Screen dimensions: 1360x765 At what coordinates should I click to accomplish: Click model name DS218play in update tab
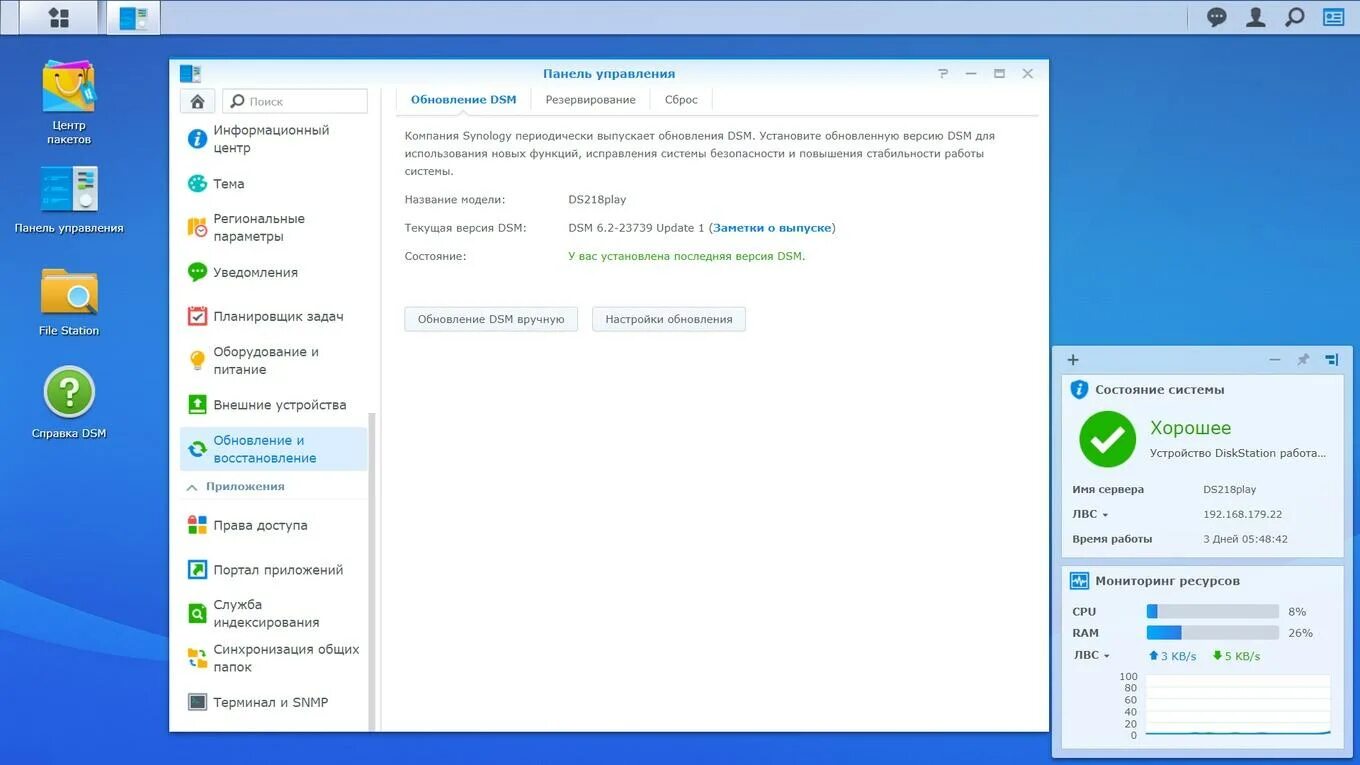click(x=597, y=200)
